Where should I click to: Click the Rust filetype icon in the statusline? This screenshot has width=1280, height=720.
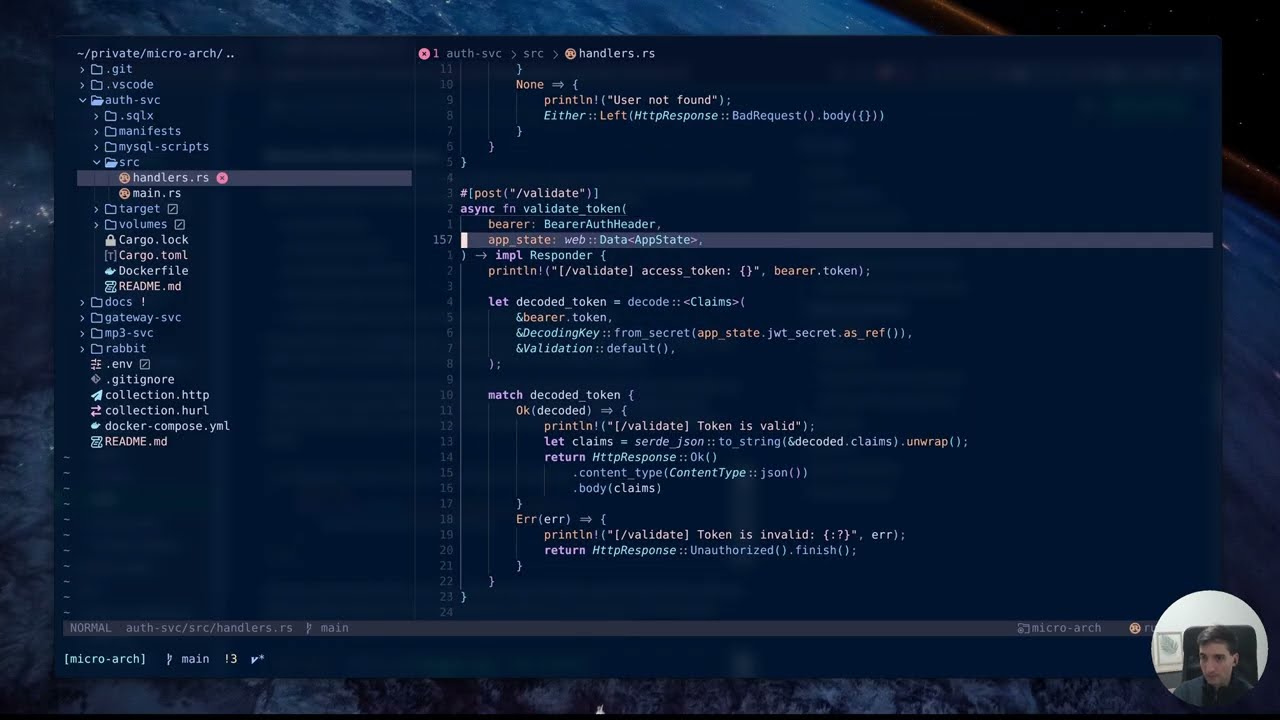(x=1135, y=628)
